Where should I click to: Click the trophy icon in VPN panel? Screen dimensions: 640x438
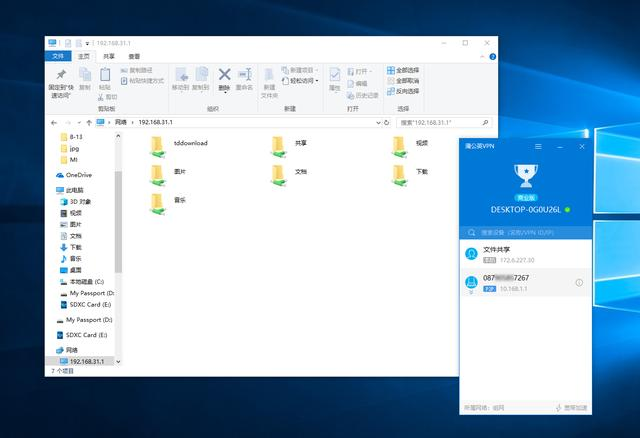[525, 178]
